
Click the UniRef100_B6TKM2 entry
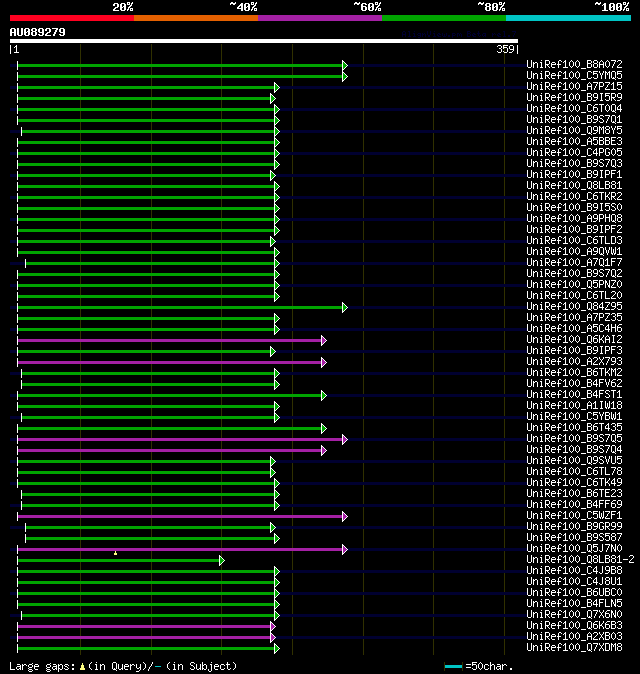tap(574, 372)
